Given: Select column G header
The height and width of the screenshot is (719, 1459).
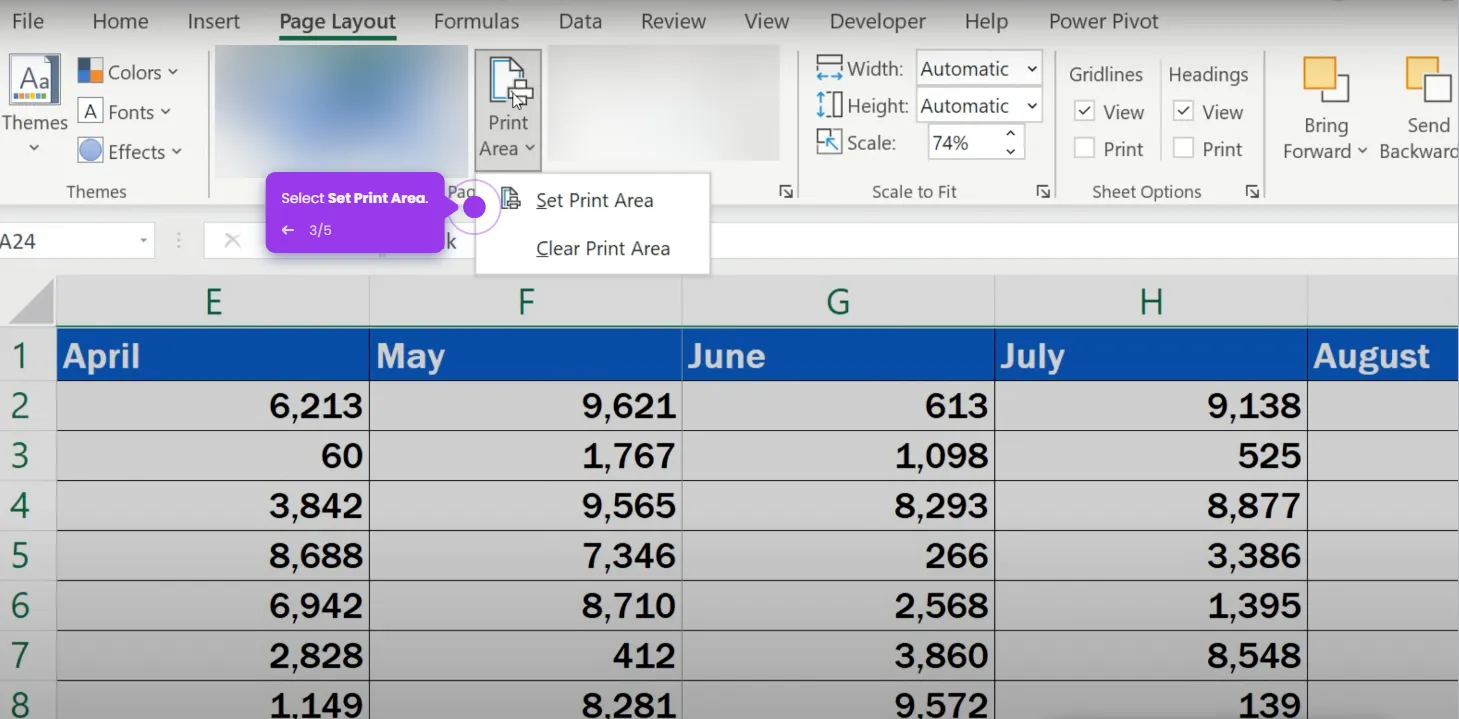Looking at the screenshot, I should coord(838,301).
